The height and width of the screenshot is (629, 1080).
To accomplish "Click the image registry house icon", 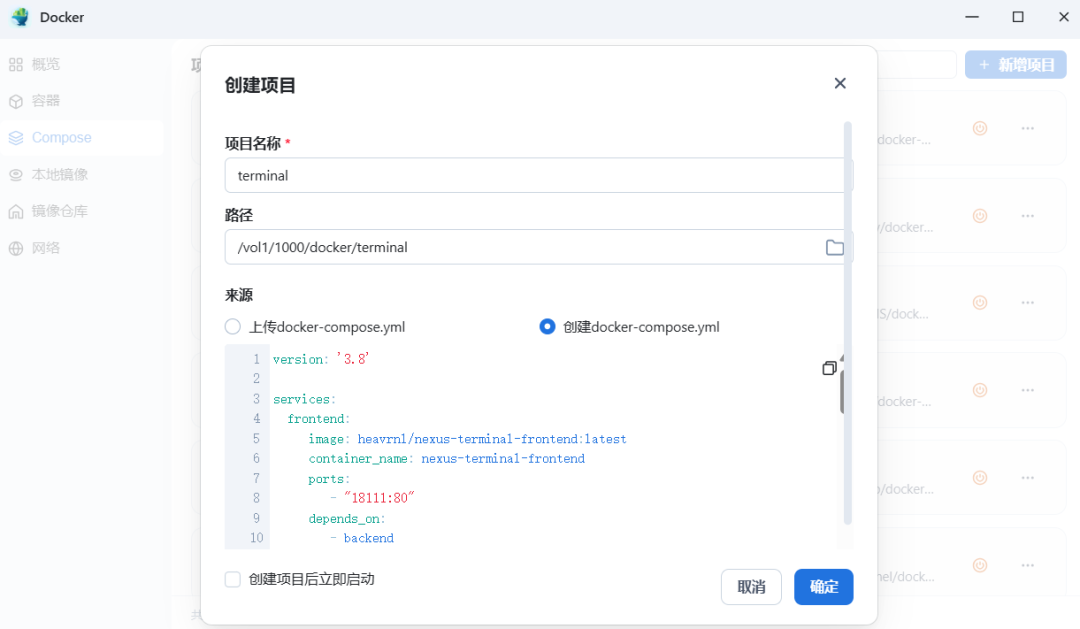I will 15,211.
